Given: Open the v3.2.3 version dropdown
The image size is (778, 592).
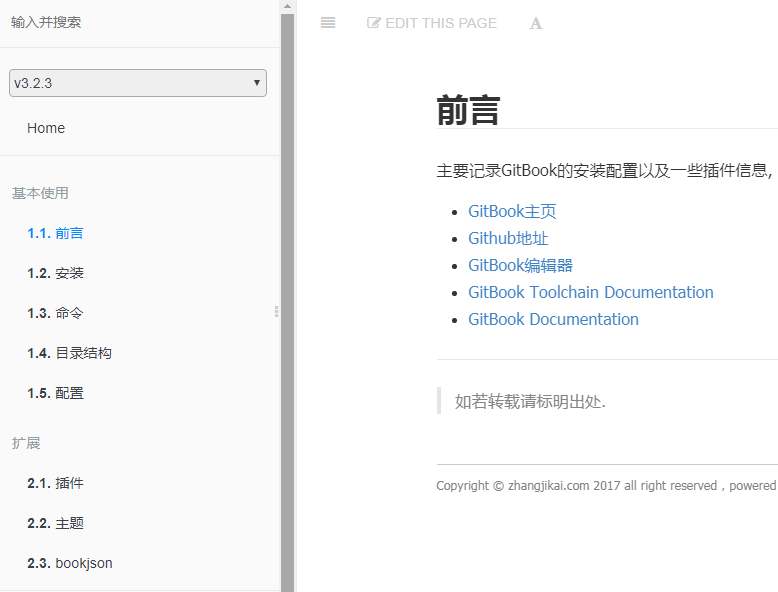Looking at the screenshot, I should 138,83.
